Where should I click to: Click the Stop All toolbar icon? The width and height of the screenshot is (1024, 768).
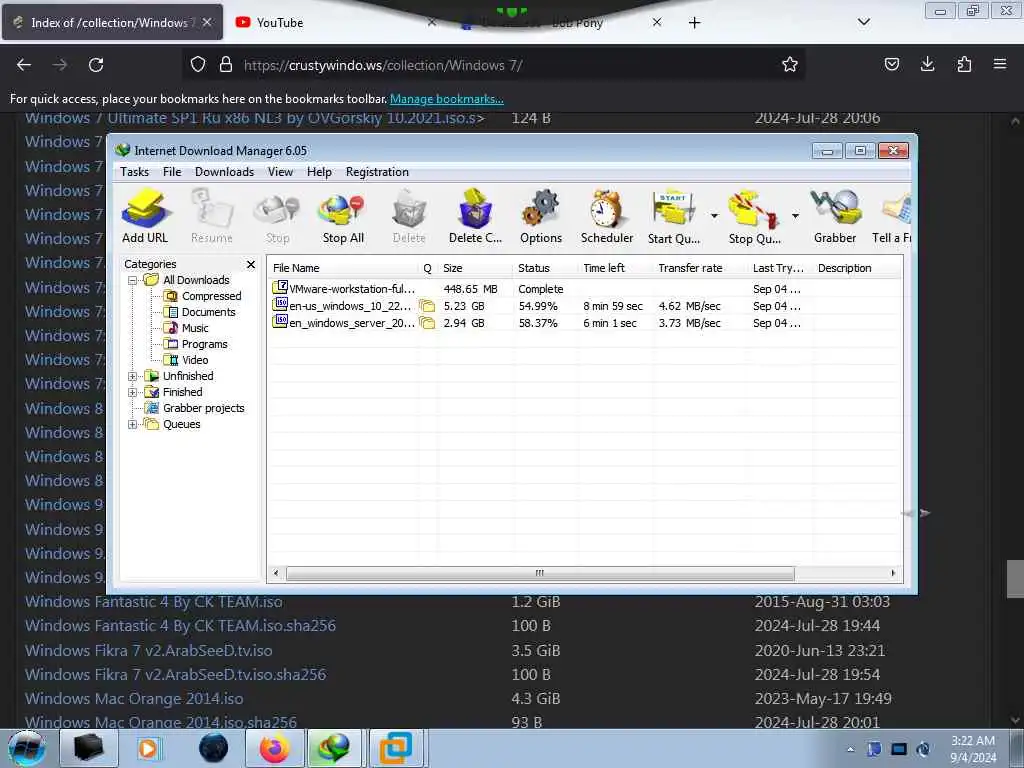pos(343,216)
